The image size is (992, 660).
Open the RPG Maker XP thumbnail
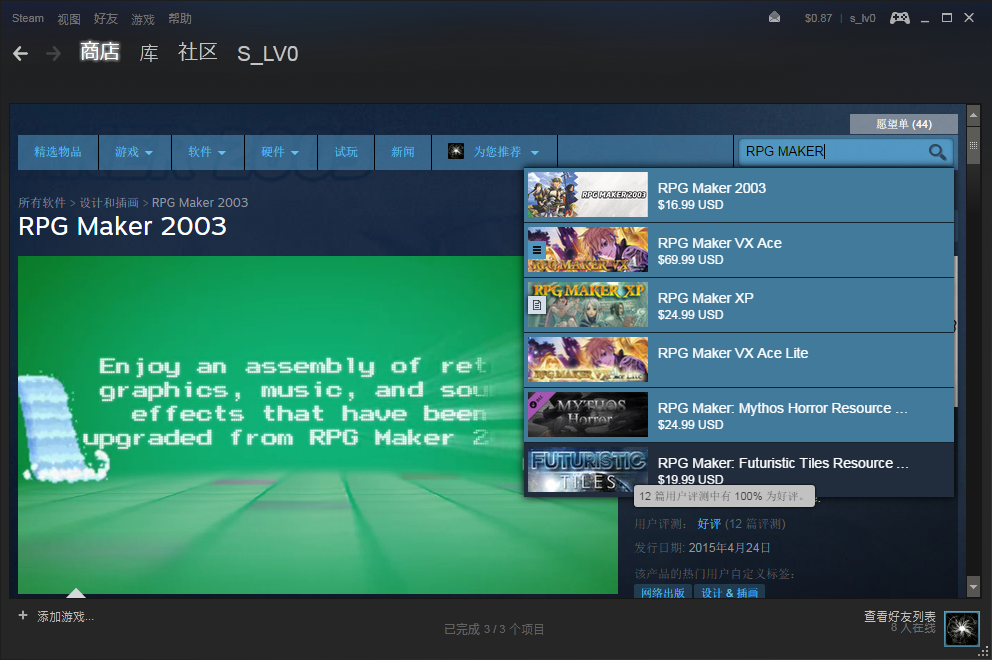coord(588,305)
